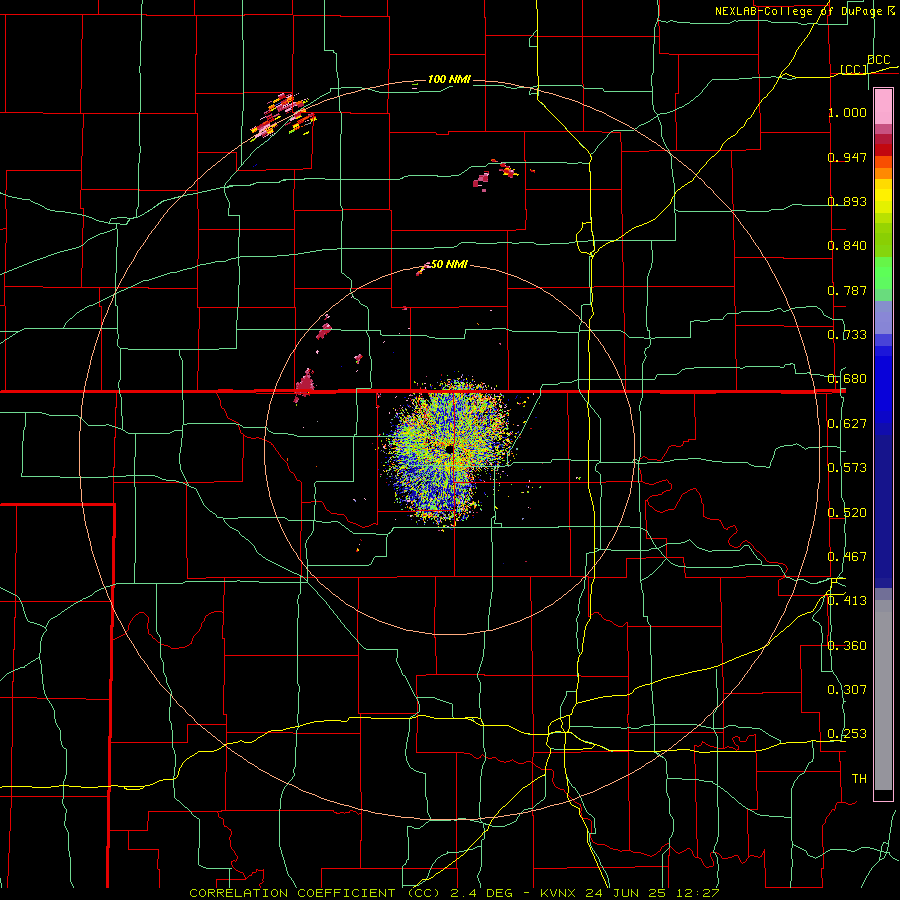Click the 50 NMI range ring label
900x900 pixels.
tap(449, 264)
